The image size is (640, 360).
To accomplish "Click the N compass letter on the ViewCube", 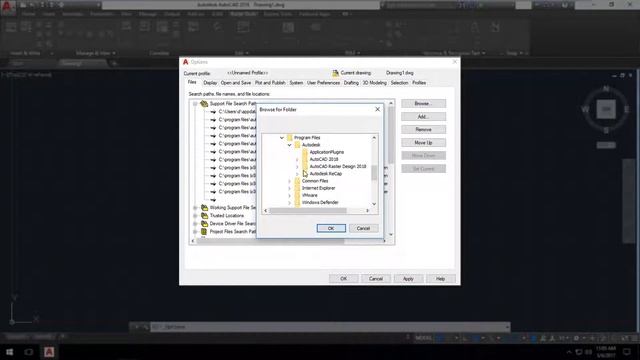I will pos(606,89).
